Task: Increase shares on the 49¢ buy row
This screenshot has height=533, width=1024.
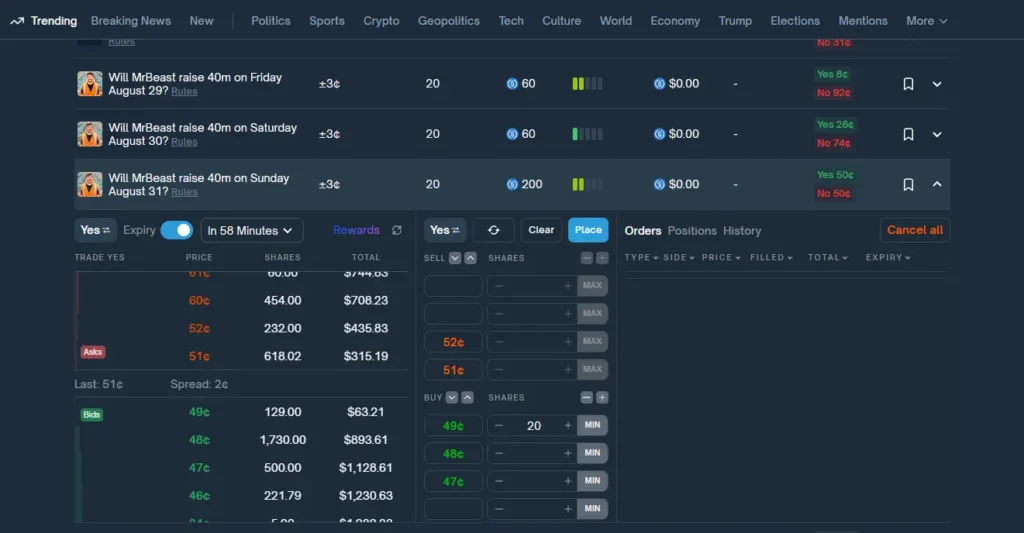Action: 568,425
